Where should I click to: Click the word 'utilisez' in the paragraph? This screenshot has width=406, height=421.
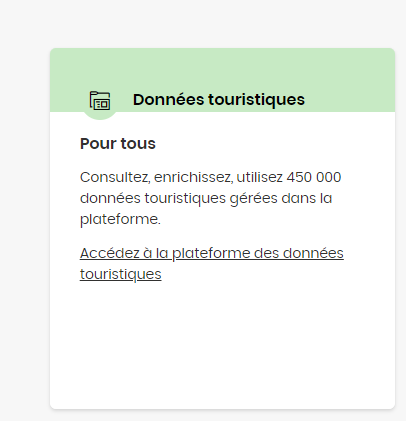(260, 177)
